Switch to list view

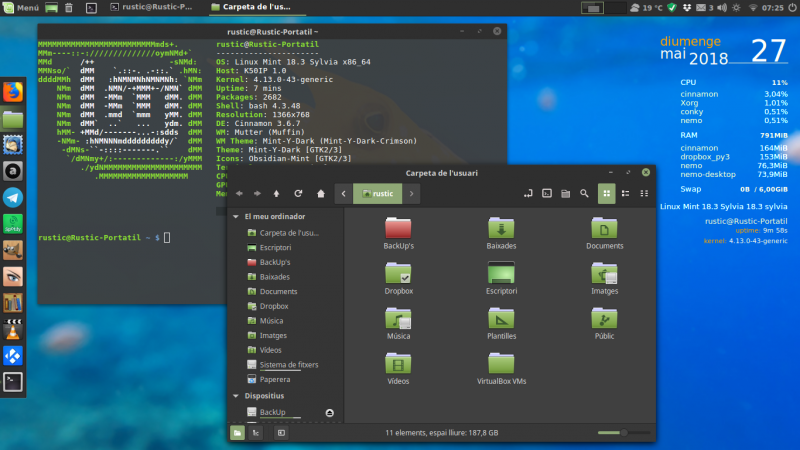coord(625,193)
